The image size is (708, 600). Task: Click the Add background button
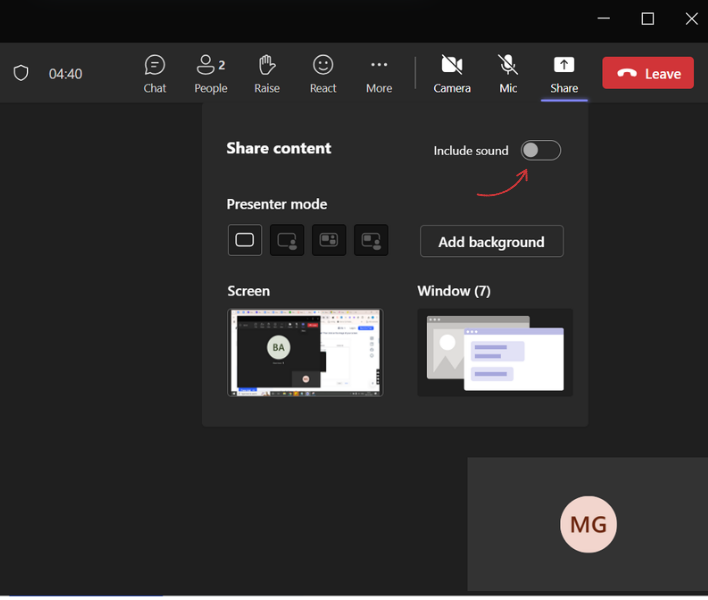coord(491,242)
